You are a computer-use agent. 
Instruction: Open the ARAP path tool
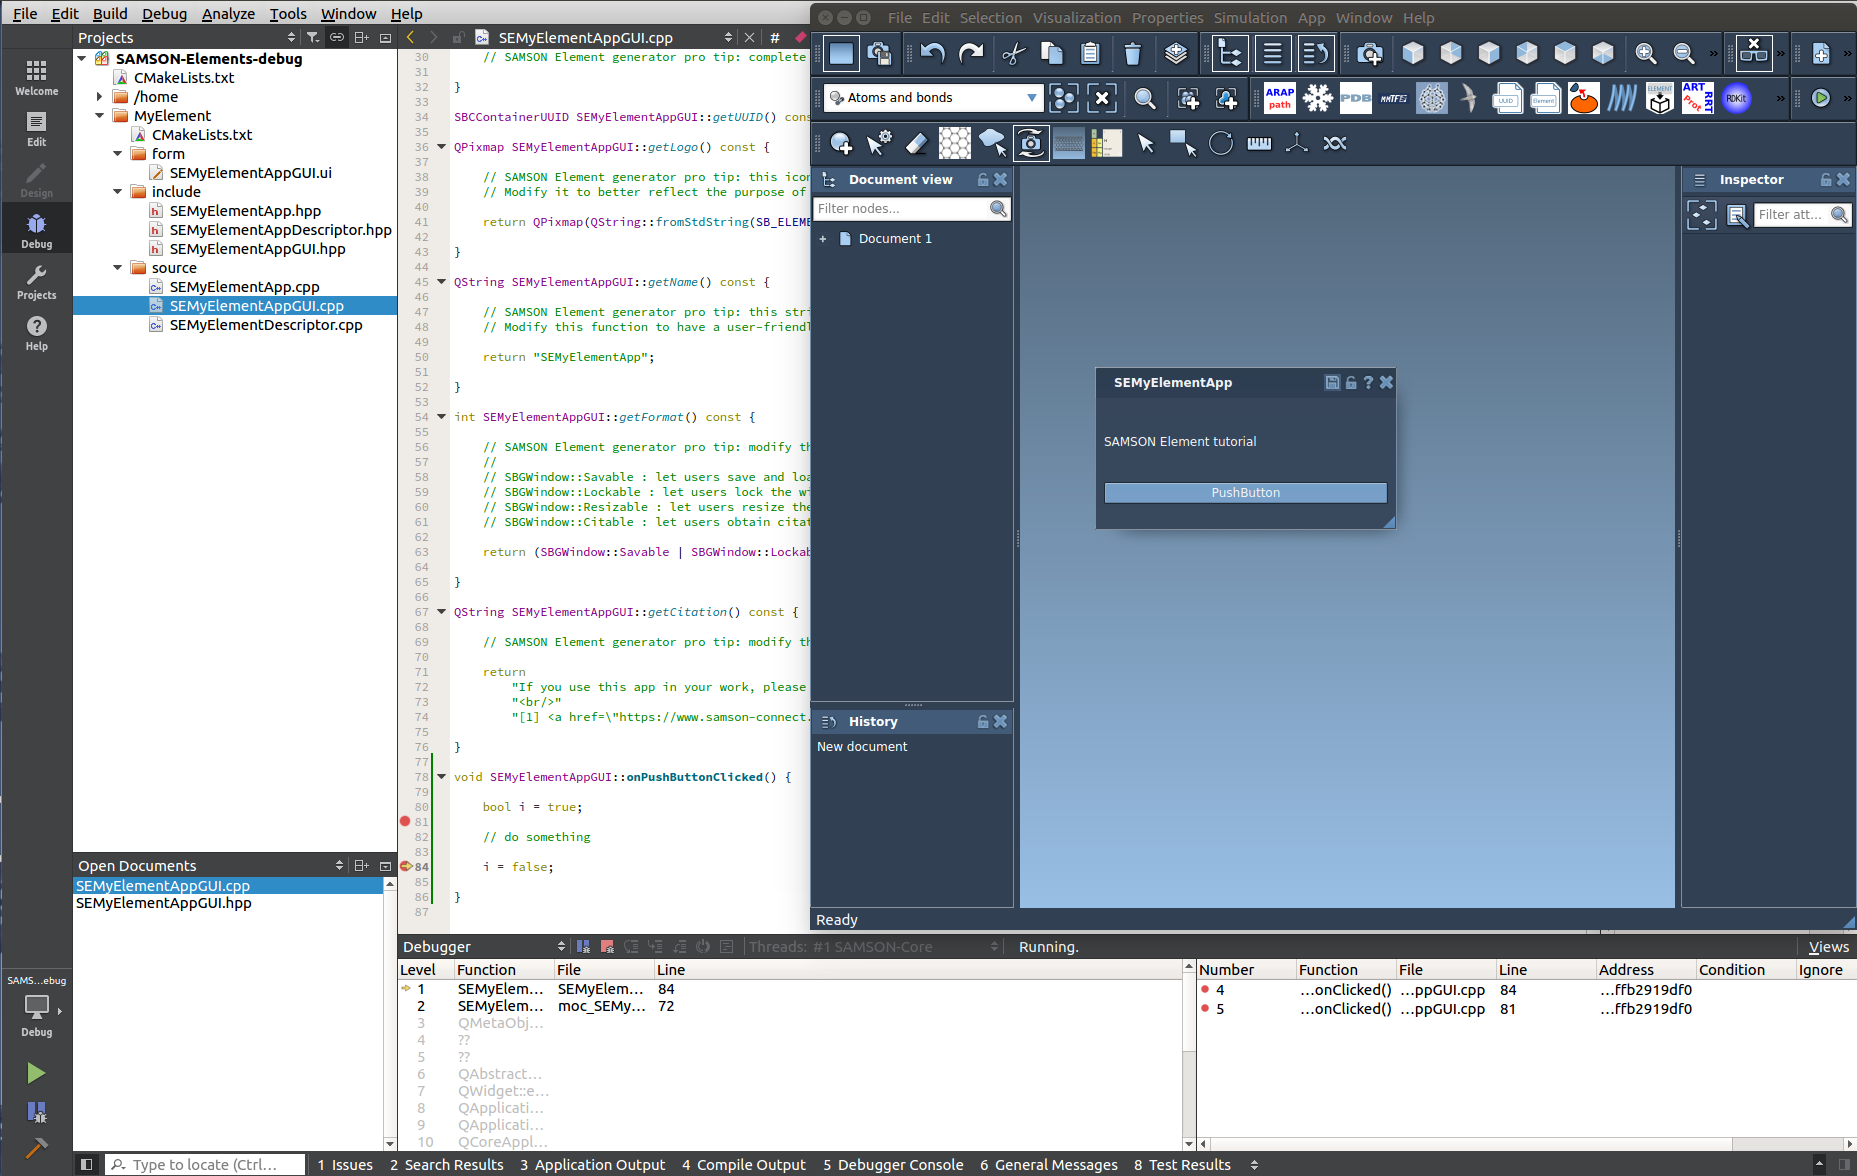point(1279,97)
